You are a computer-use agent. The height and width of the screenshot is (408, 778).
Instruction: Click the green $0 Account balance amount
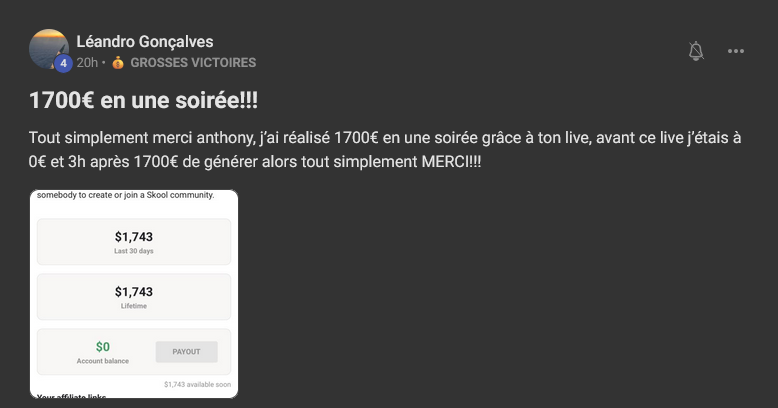pos(103,346)
